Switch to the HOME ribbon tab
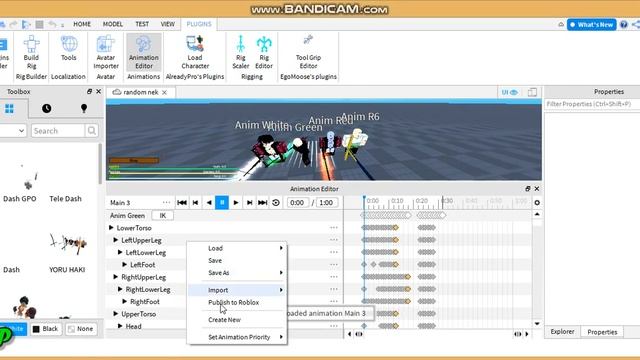 coord(82,24)
